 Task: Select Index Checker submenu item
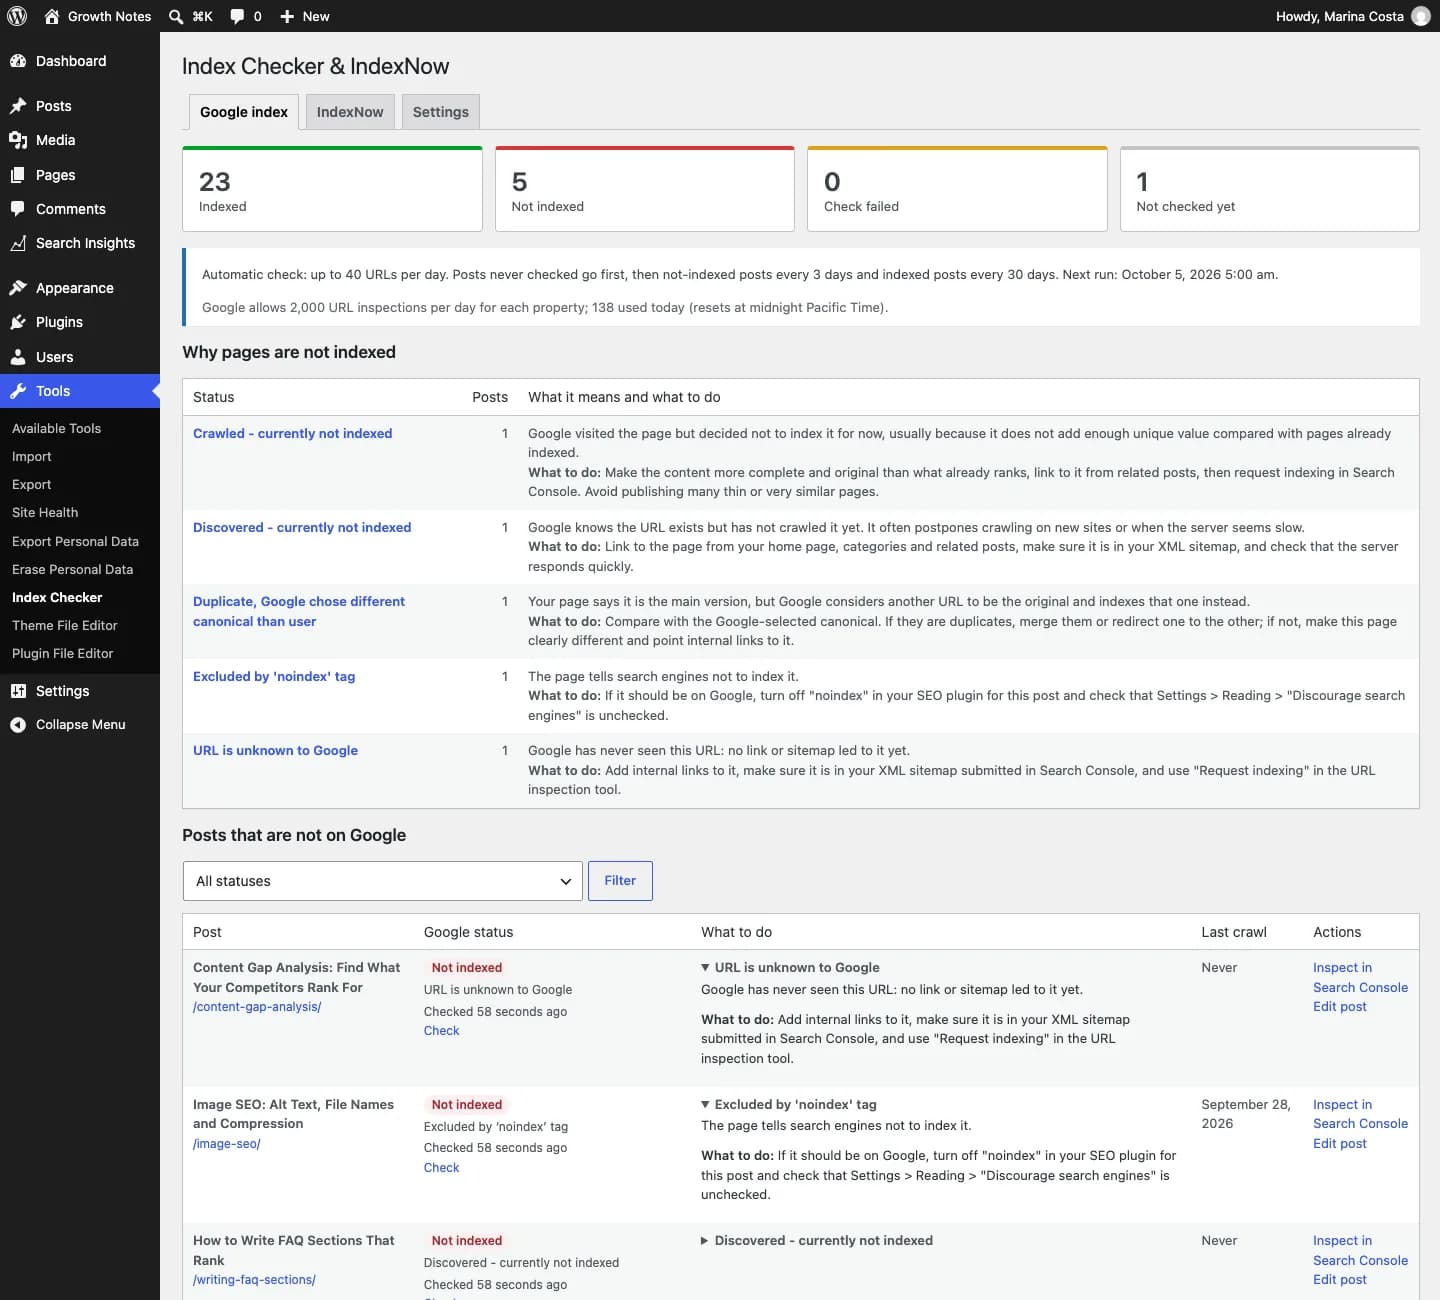57,597
